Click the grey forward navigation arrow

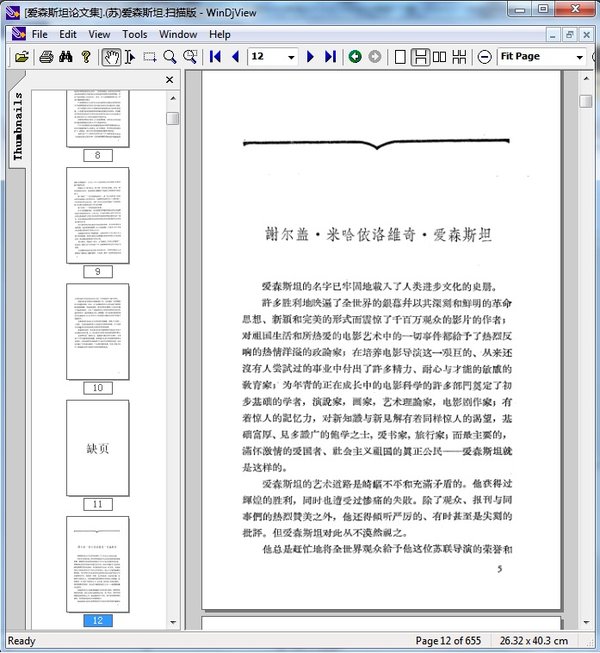[x=375, y=57]
